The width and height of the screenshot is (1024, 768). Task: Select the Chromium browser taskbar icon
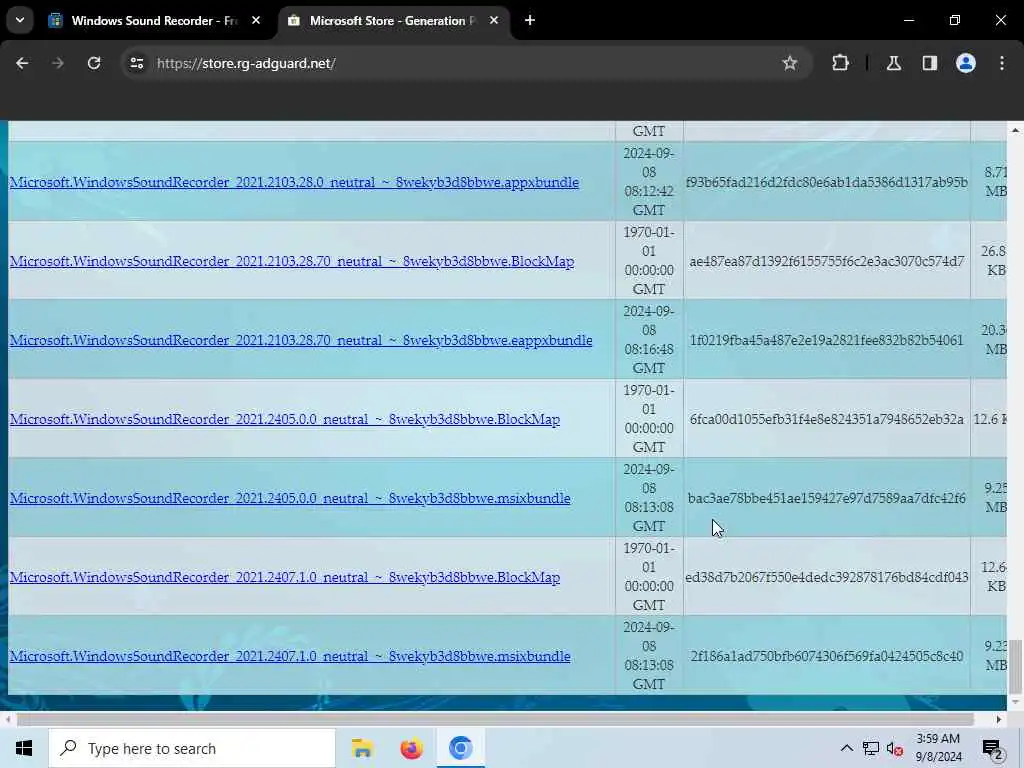(460, 748)
